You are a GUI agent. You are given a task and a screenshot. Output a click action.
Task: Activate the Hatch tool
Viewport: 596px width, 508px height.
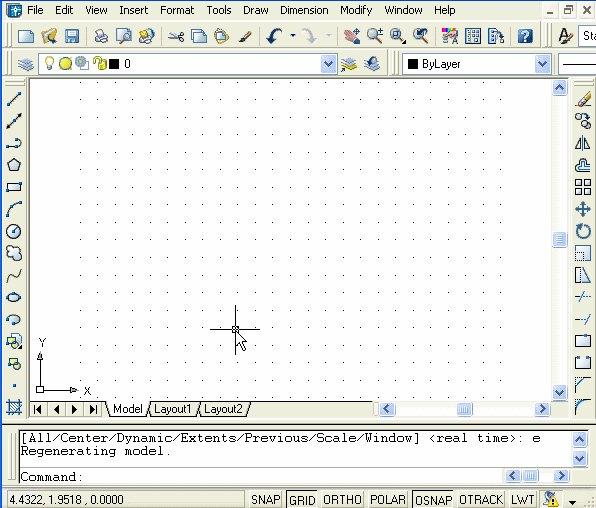pyautogui.click(x=14, y=407)
